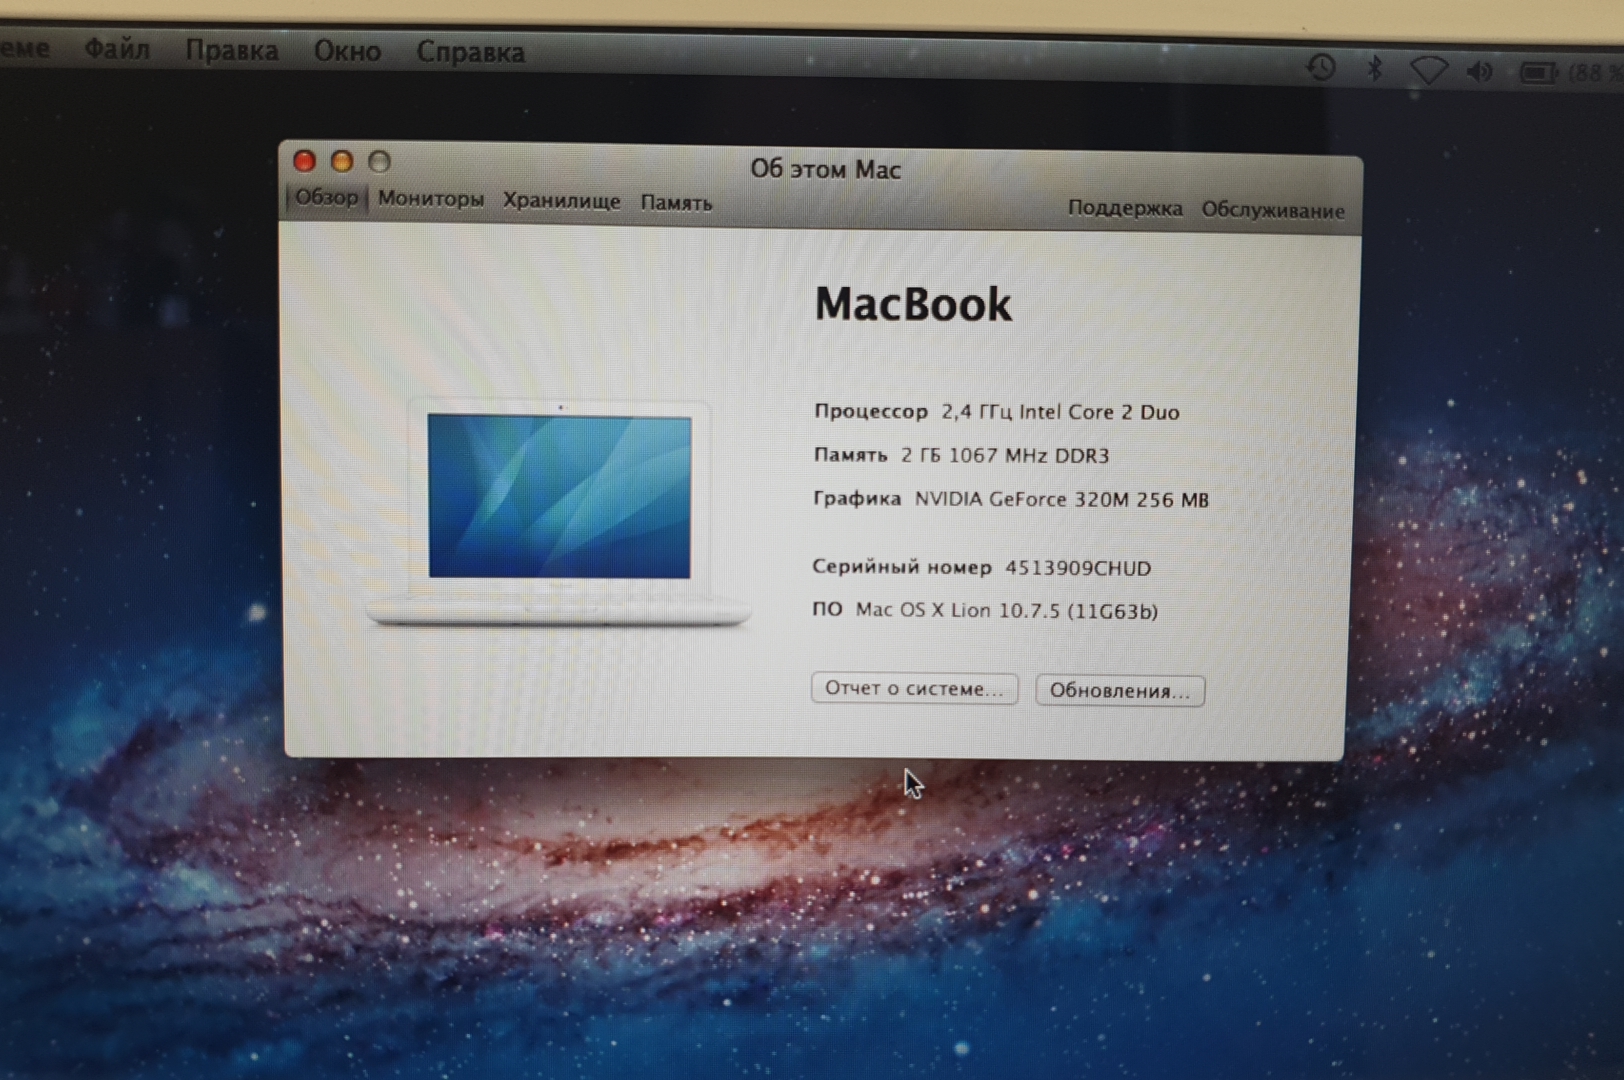Click the Bluetooth menu bar icon
The height and width of the screenshot is (1080, 1624).
click(x=1375, y=68)
